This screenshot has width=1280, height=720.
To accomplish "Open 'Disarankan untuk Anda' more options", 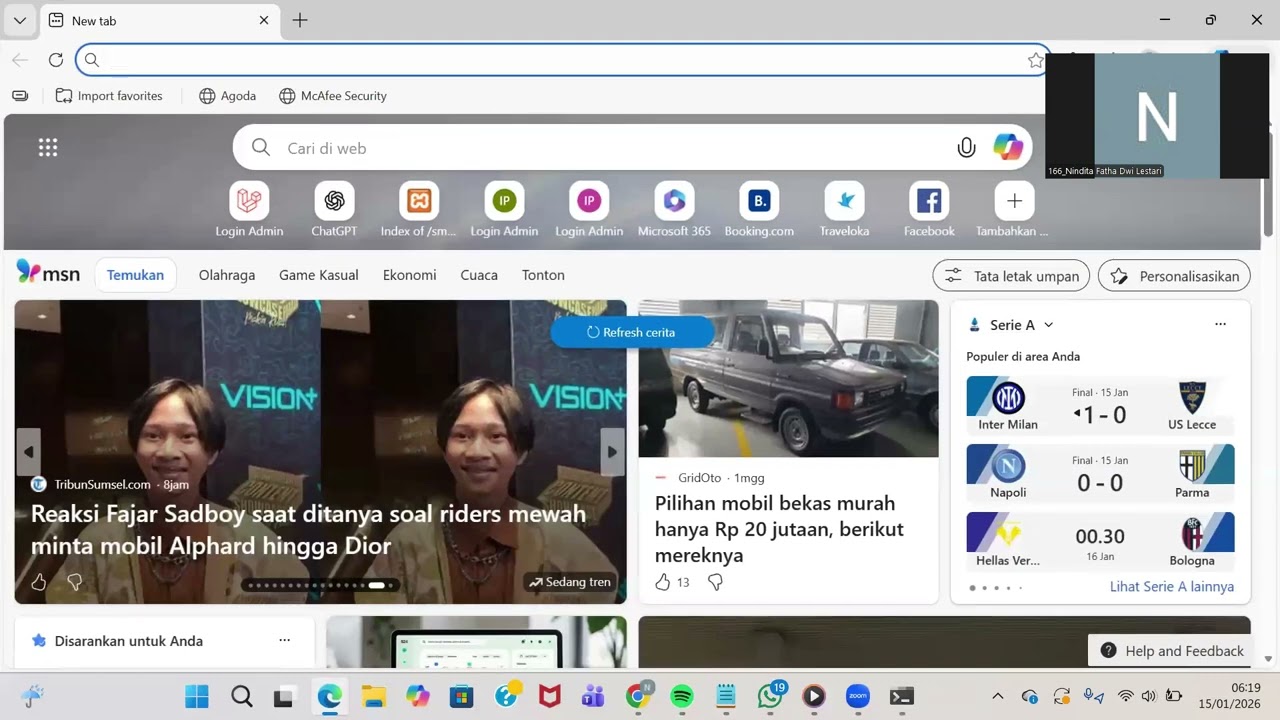I will [284, 640].
